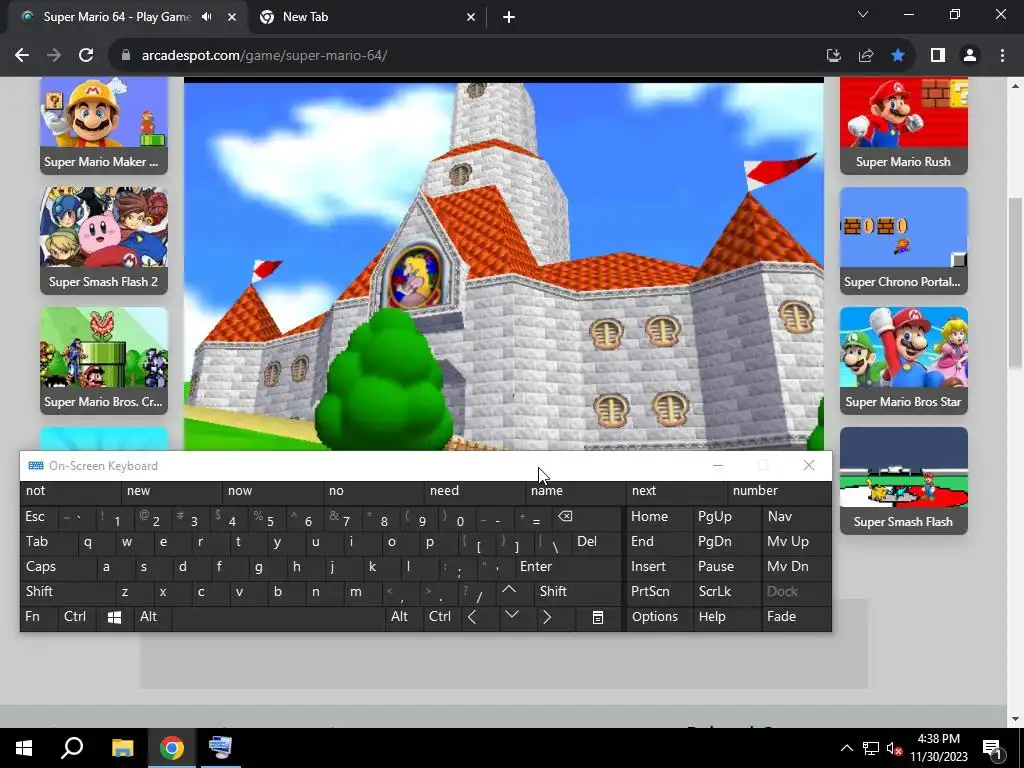Reload the Super Mario 64 page
Viewport: 1024px width, 768px height.
point(86,56)
